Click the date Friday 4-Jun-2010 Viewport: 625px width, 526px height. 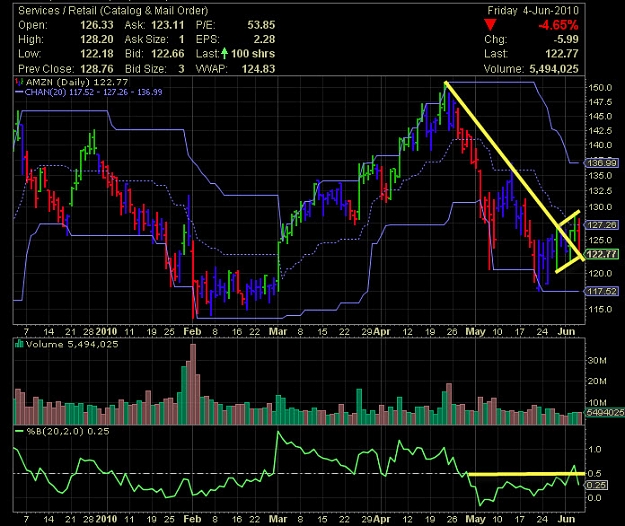tap(533, 11)
